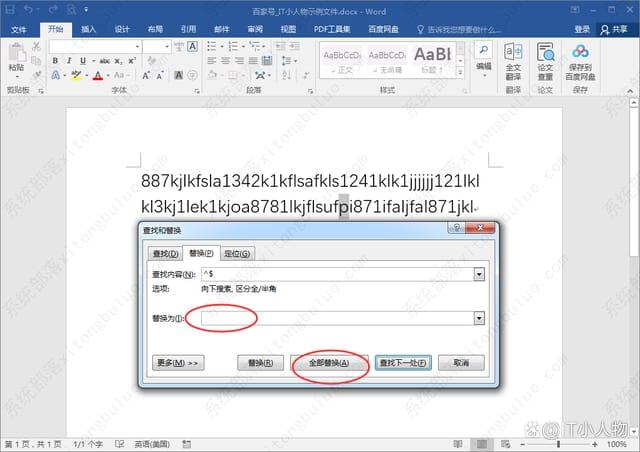Expand the Replace with (替换为) dropdown
The height and width of the screenshot is (452, 640).
click(479, 318)
